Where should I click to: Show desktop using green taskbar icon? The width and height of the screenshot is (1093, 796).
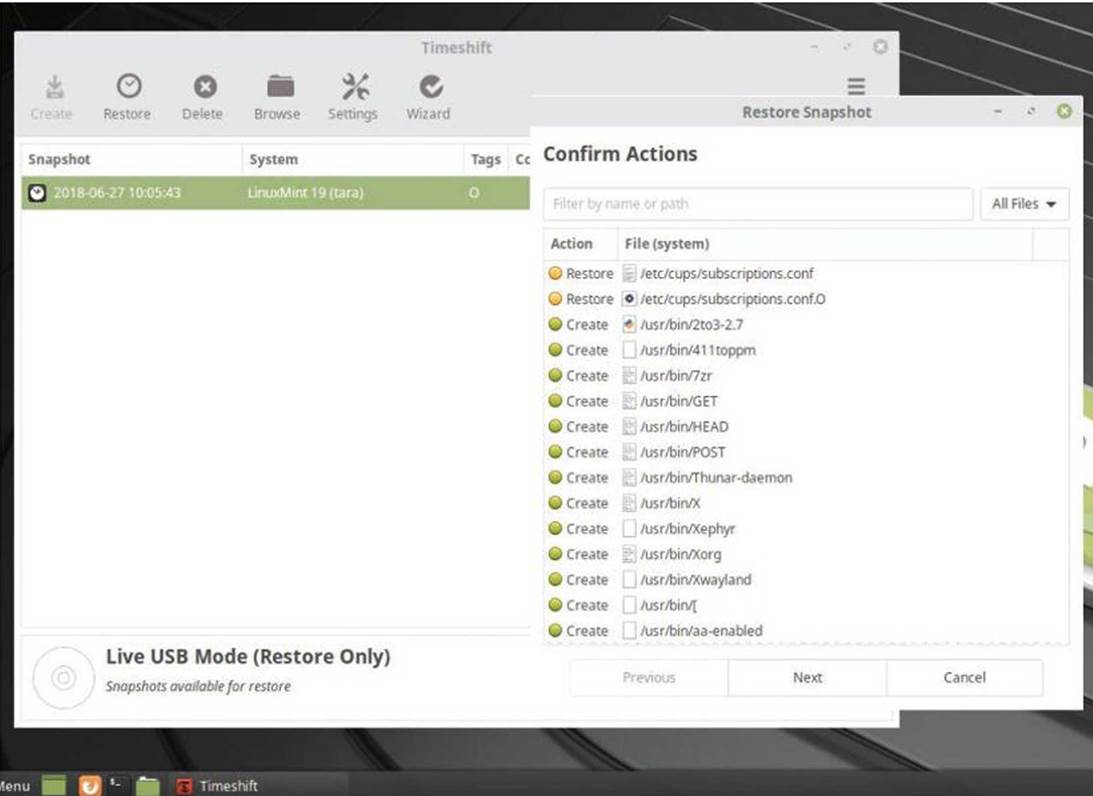coord(54,786)
